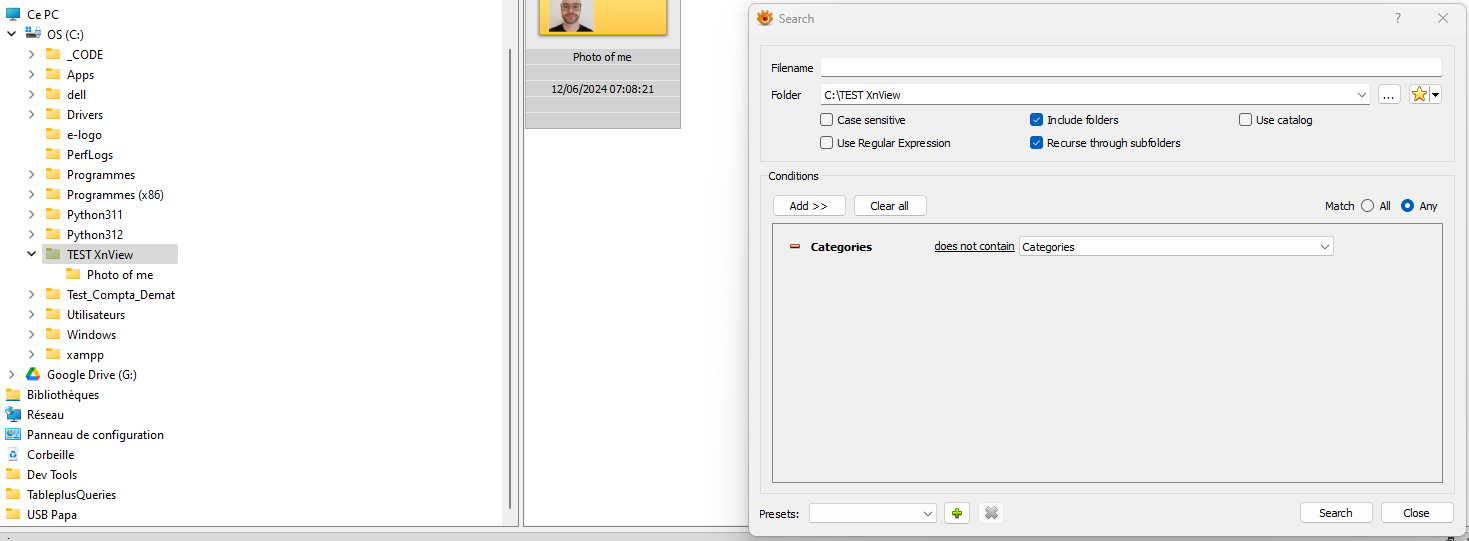Click the bold Categories condition label

tap(841, 247)
